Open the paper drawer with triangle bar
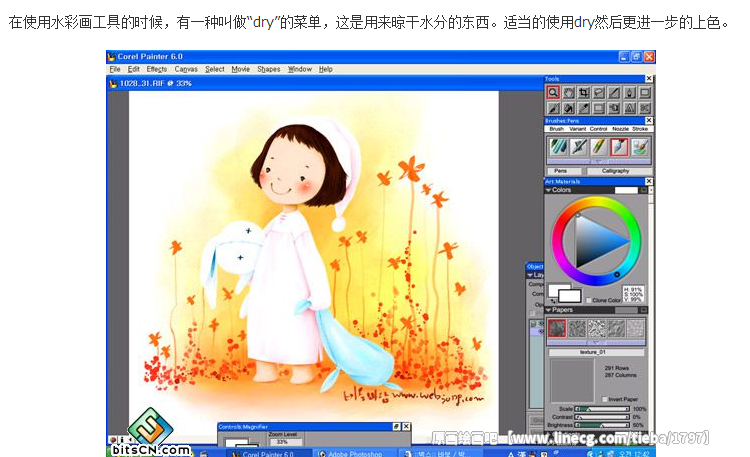Screen dimensions: 750x457 click(x=596, y=343)
